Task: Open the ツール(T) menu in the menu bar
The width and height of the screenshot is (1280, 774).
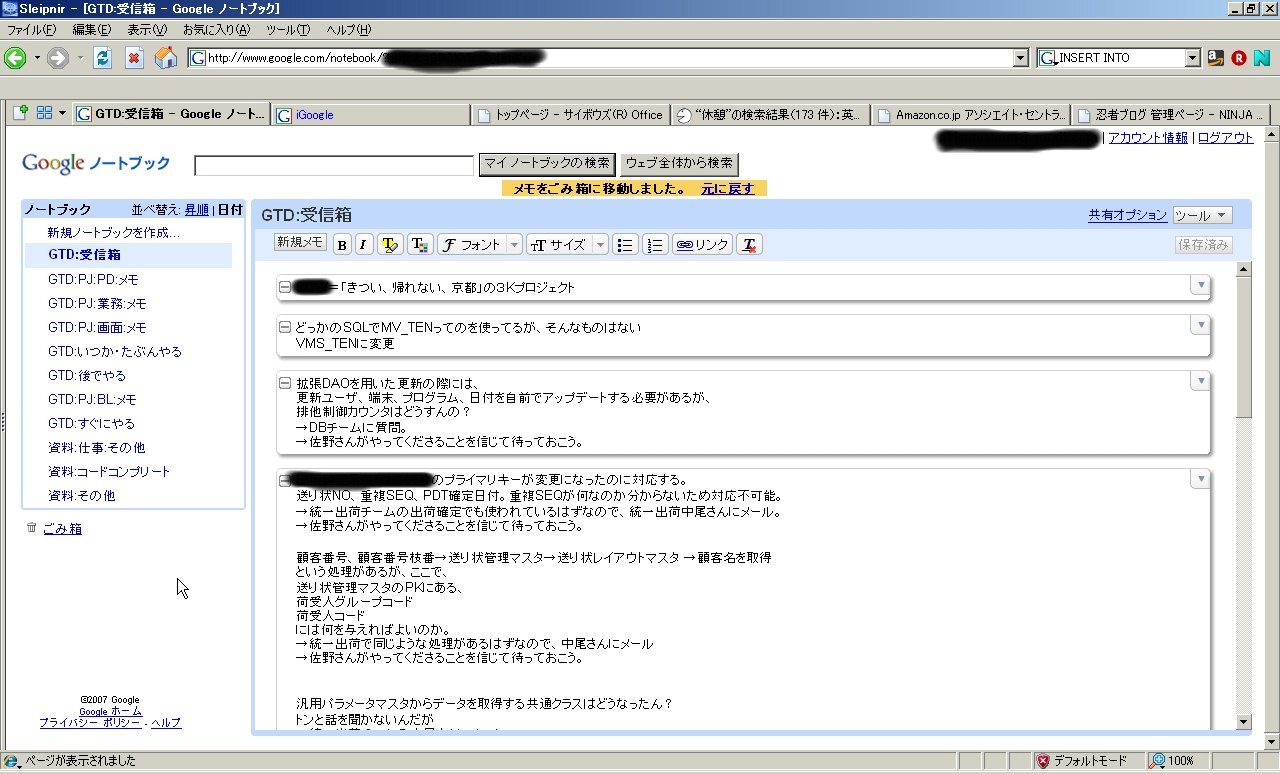Action: point(288,30)
